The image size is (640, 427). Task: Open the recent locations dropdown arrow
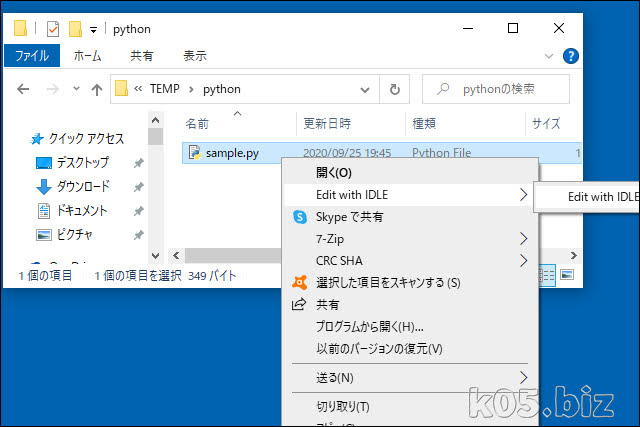76,89
